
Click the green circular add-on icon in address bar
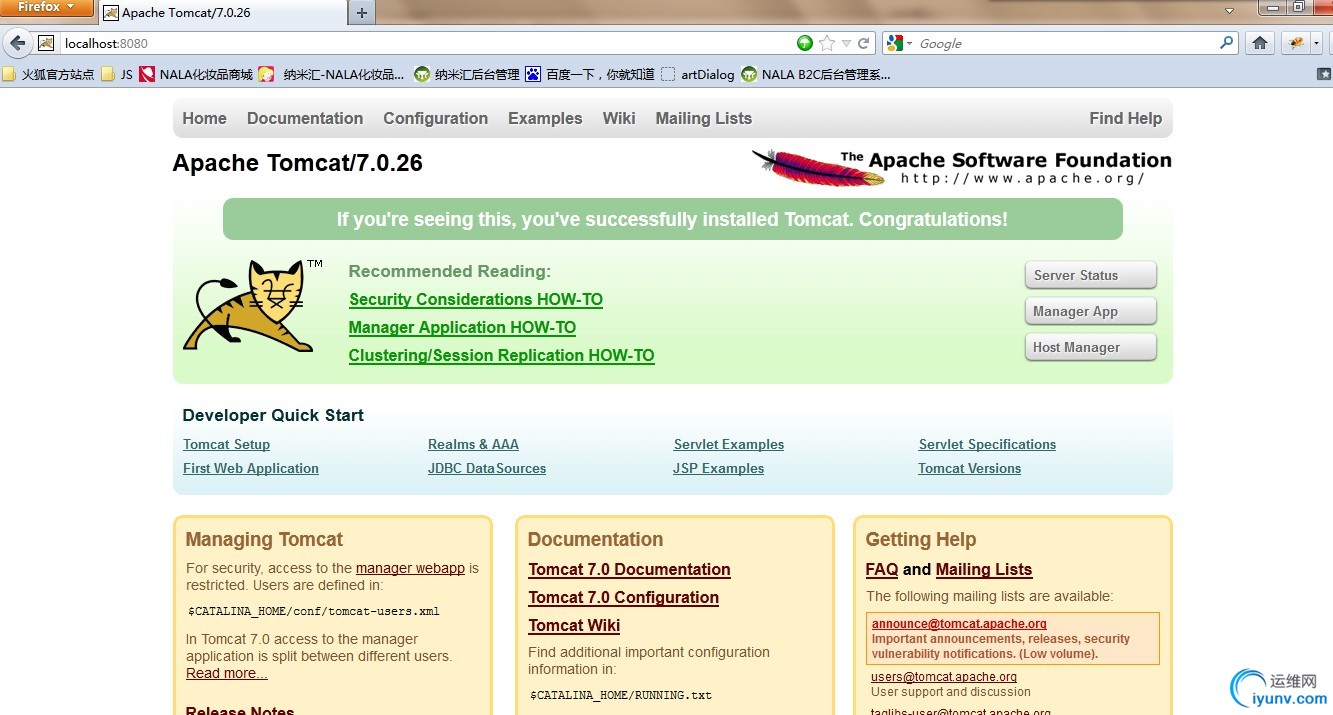tap(805, 43)
